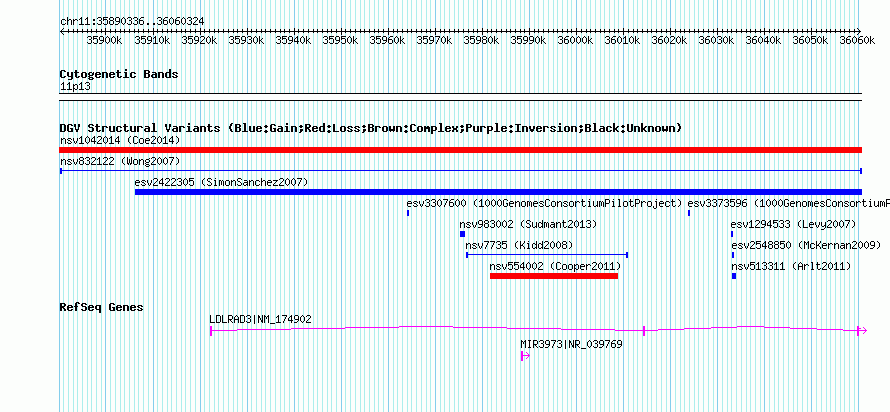Open the nsv7735 (Kidd2008) label
890x412 pixels.
pos(519,245)
